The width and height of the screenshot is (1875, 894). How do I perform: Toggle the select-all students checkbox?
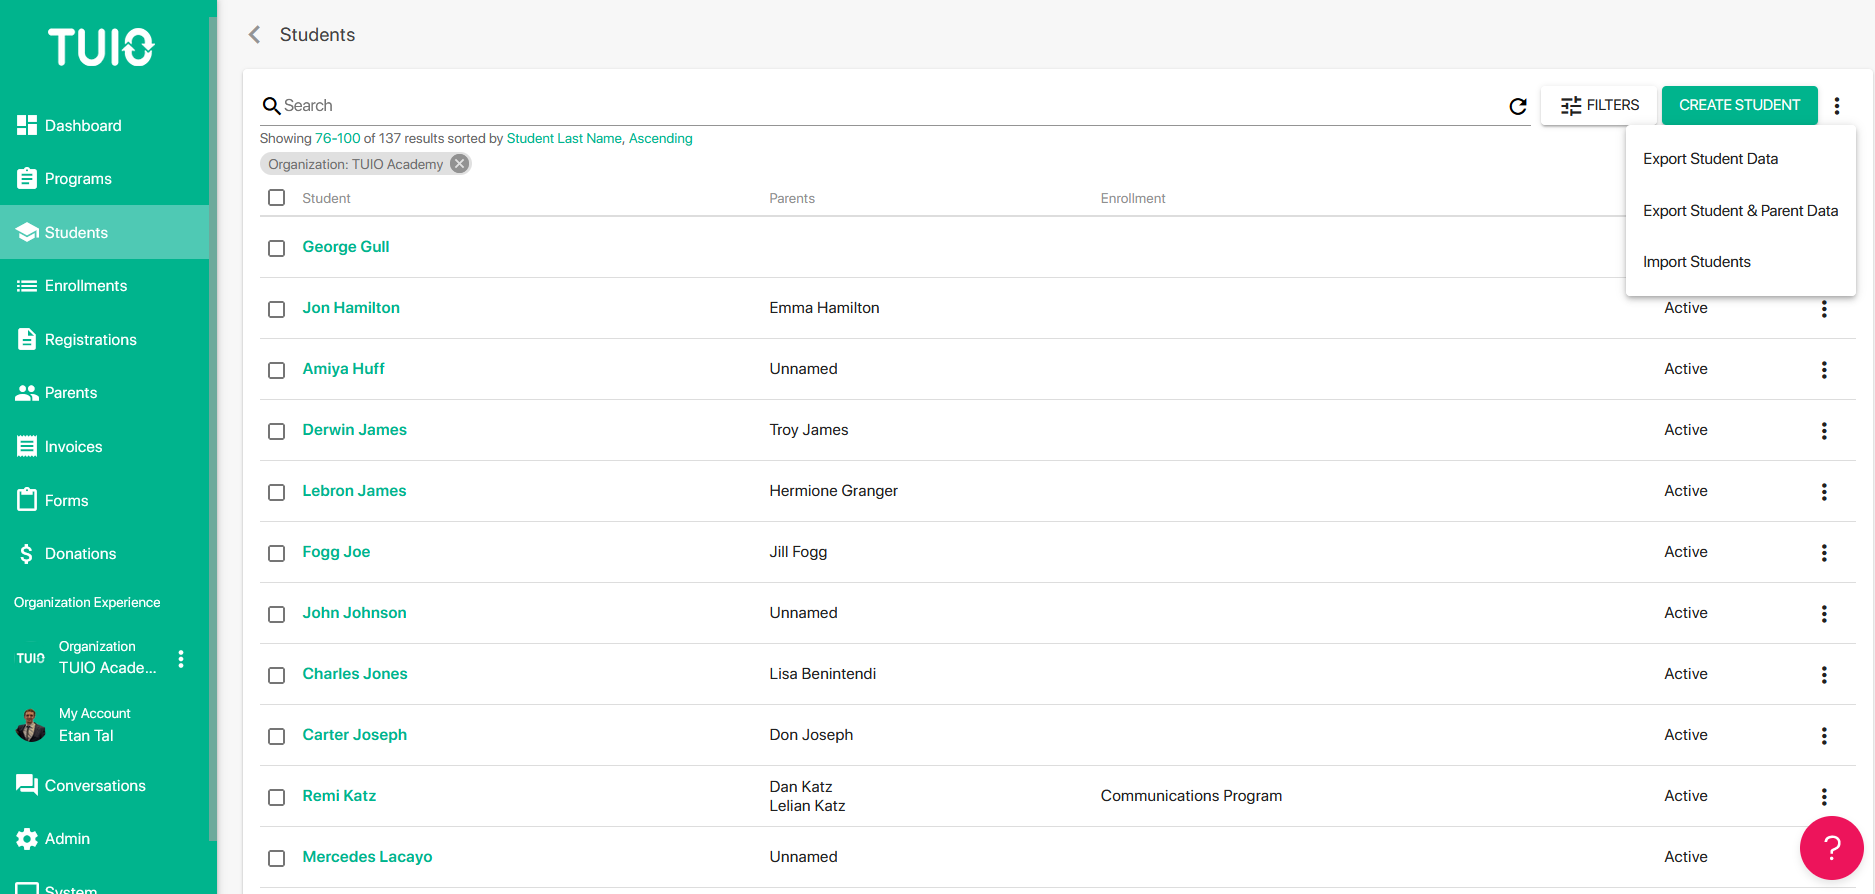[x=277, y=198]
